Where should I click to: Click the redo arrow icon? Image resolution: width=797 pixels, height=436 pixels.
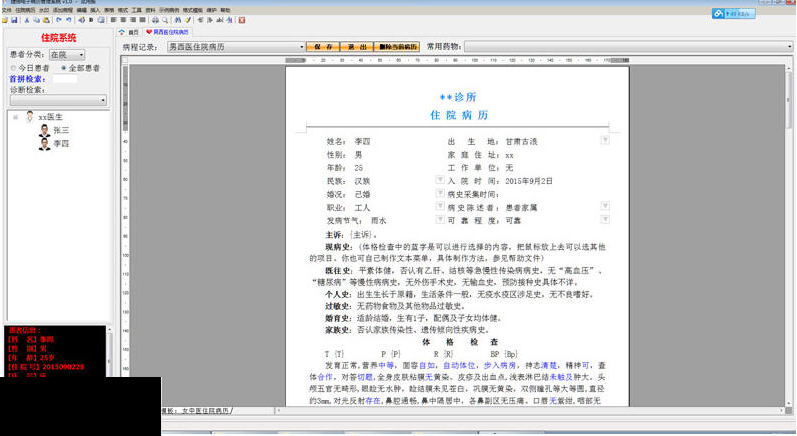pos(69,20)
